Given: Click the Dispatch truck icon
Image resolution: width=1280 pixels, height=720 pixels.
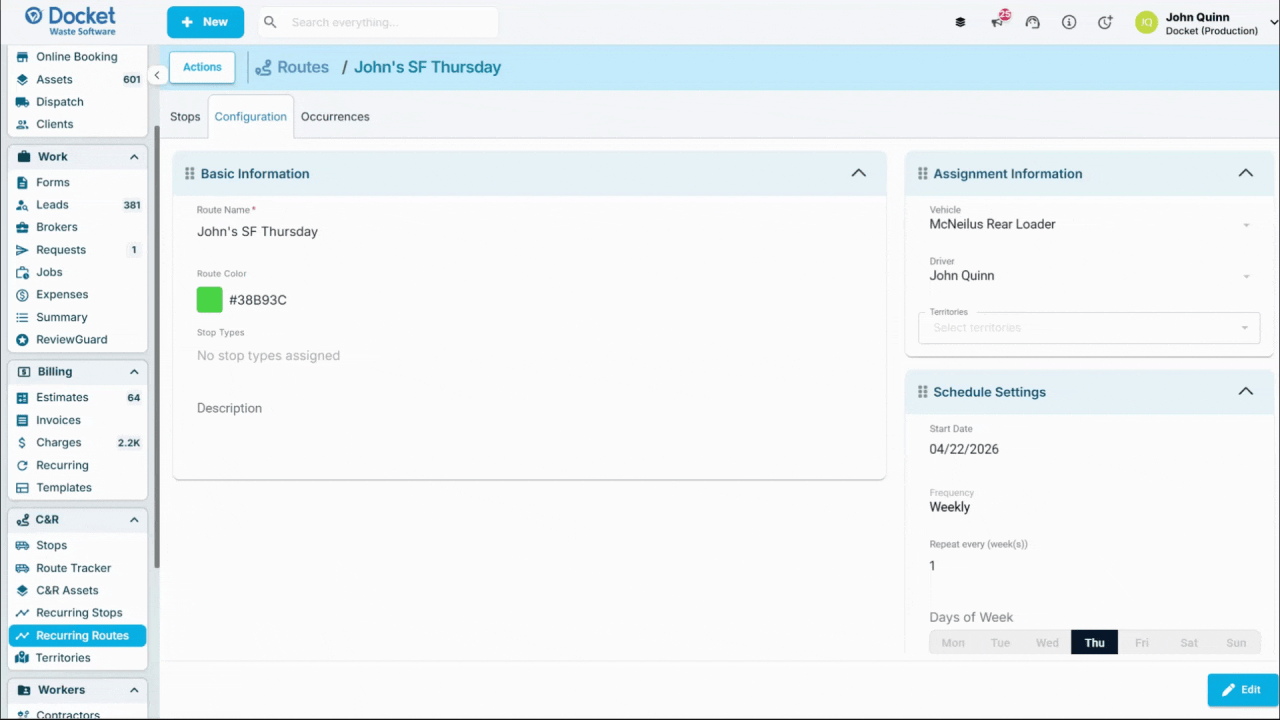Looking at the screenshot, I should [x=22, y=102].
